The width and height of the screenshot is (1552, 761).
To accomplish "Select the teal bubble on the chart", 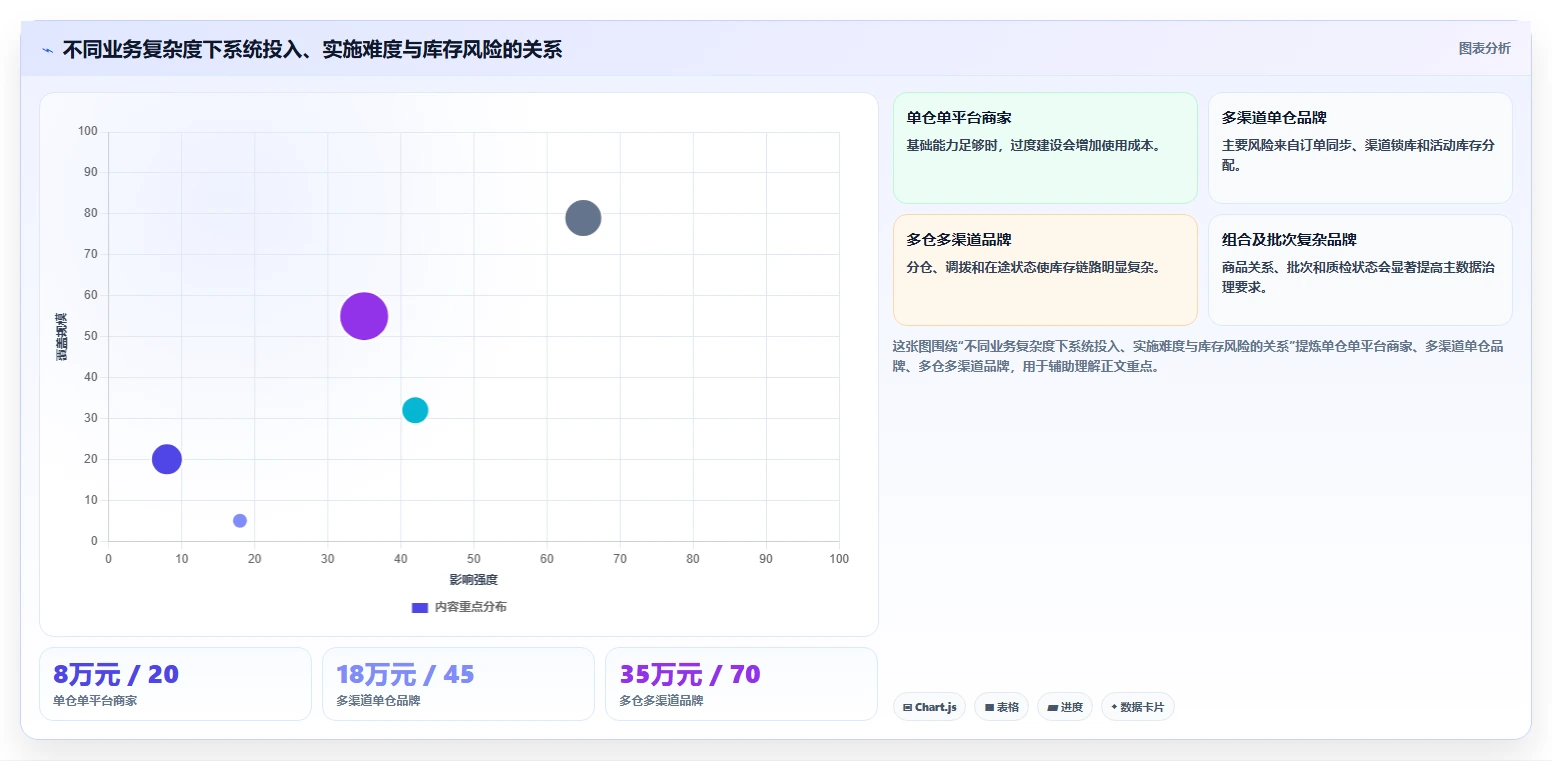I will tap(415, 410).
